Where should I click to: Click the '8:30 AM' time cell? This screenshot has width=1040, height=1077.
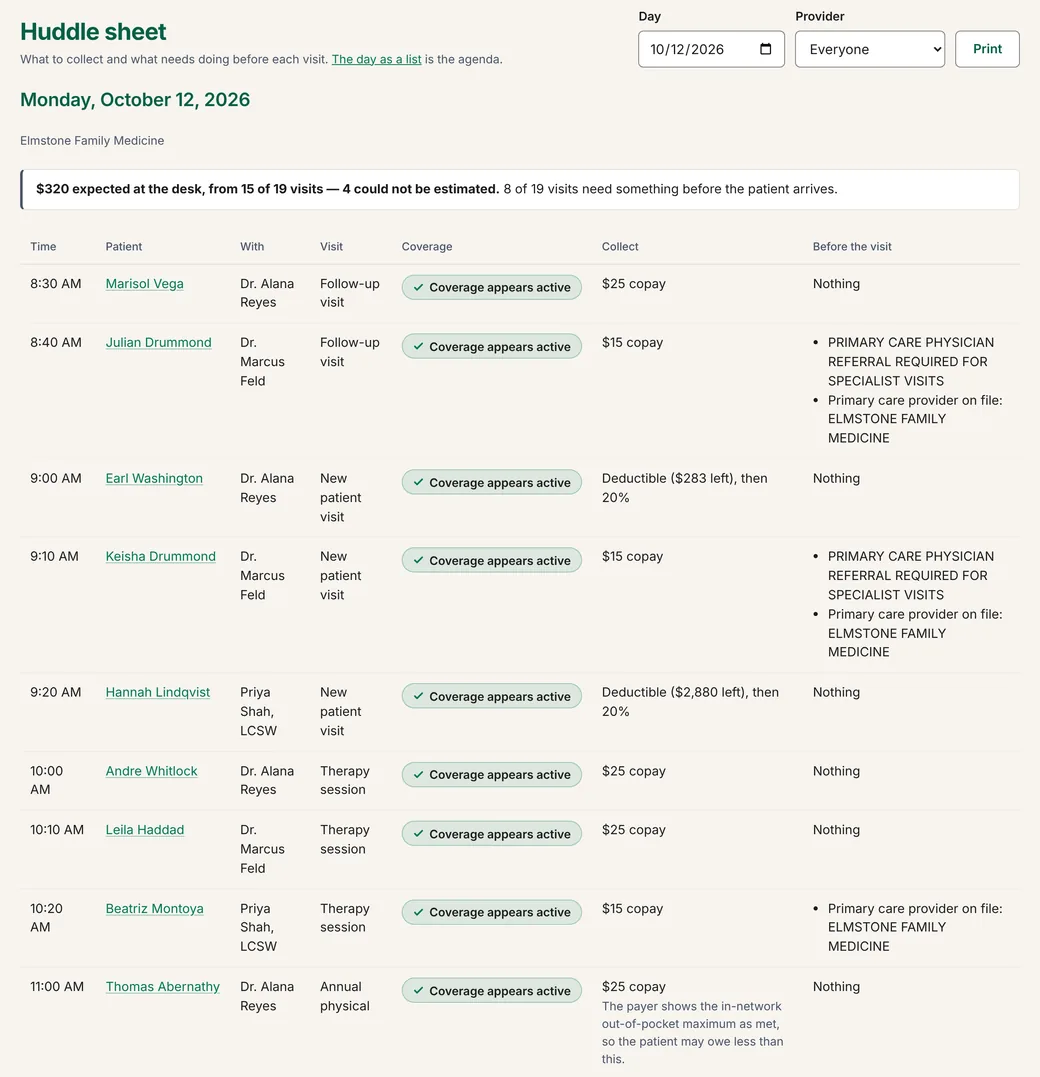click(56, 284)
